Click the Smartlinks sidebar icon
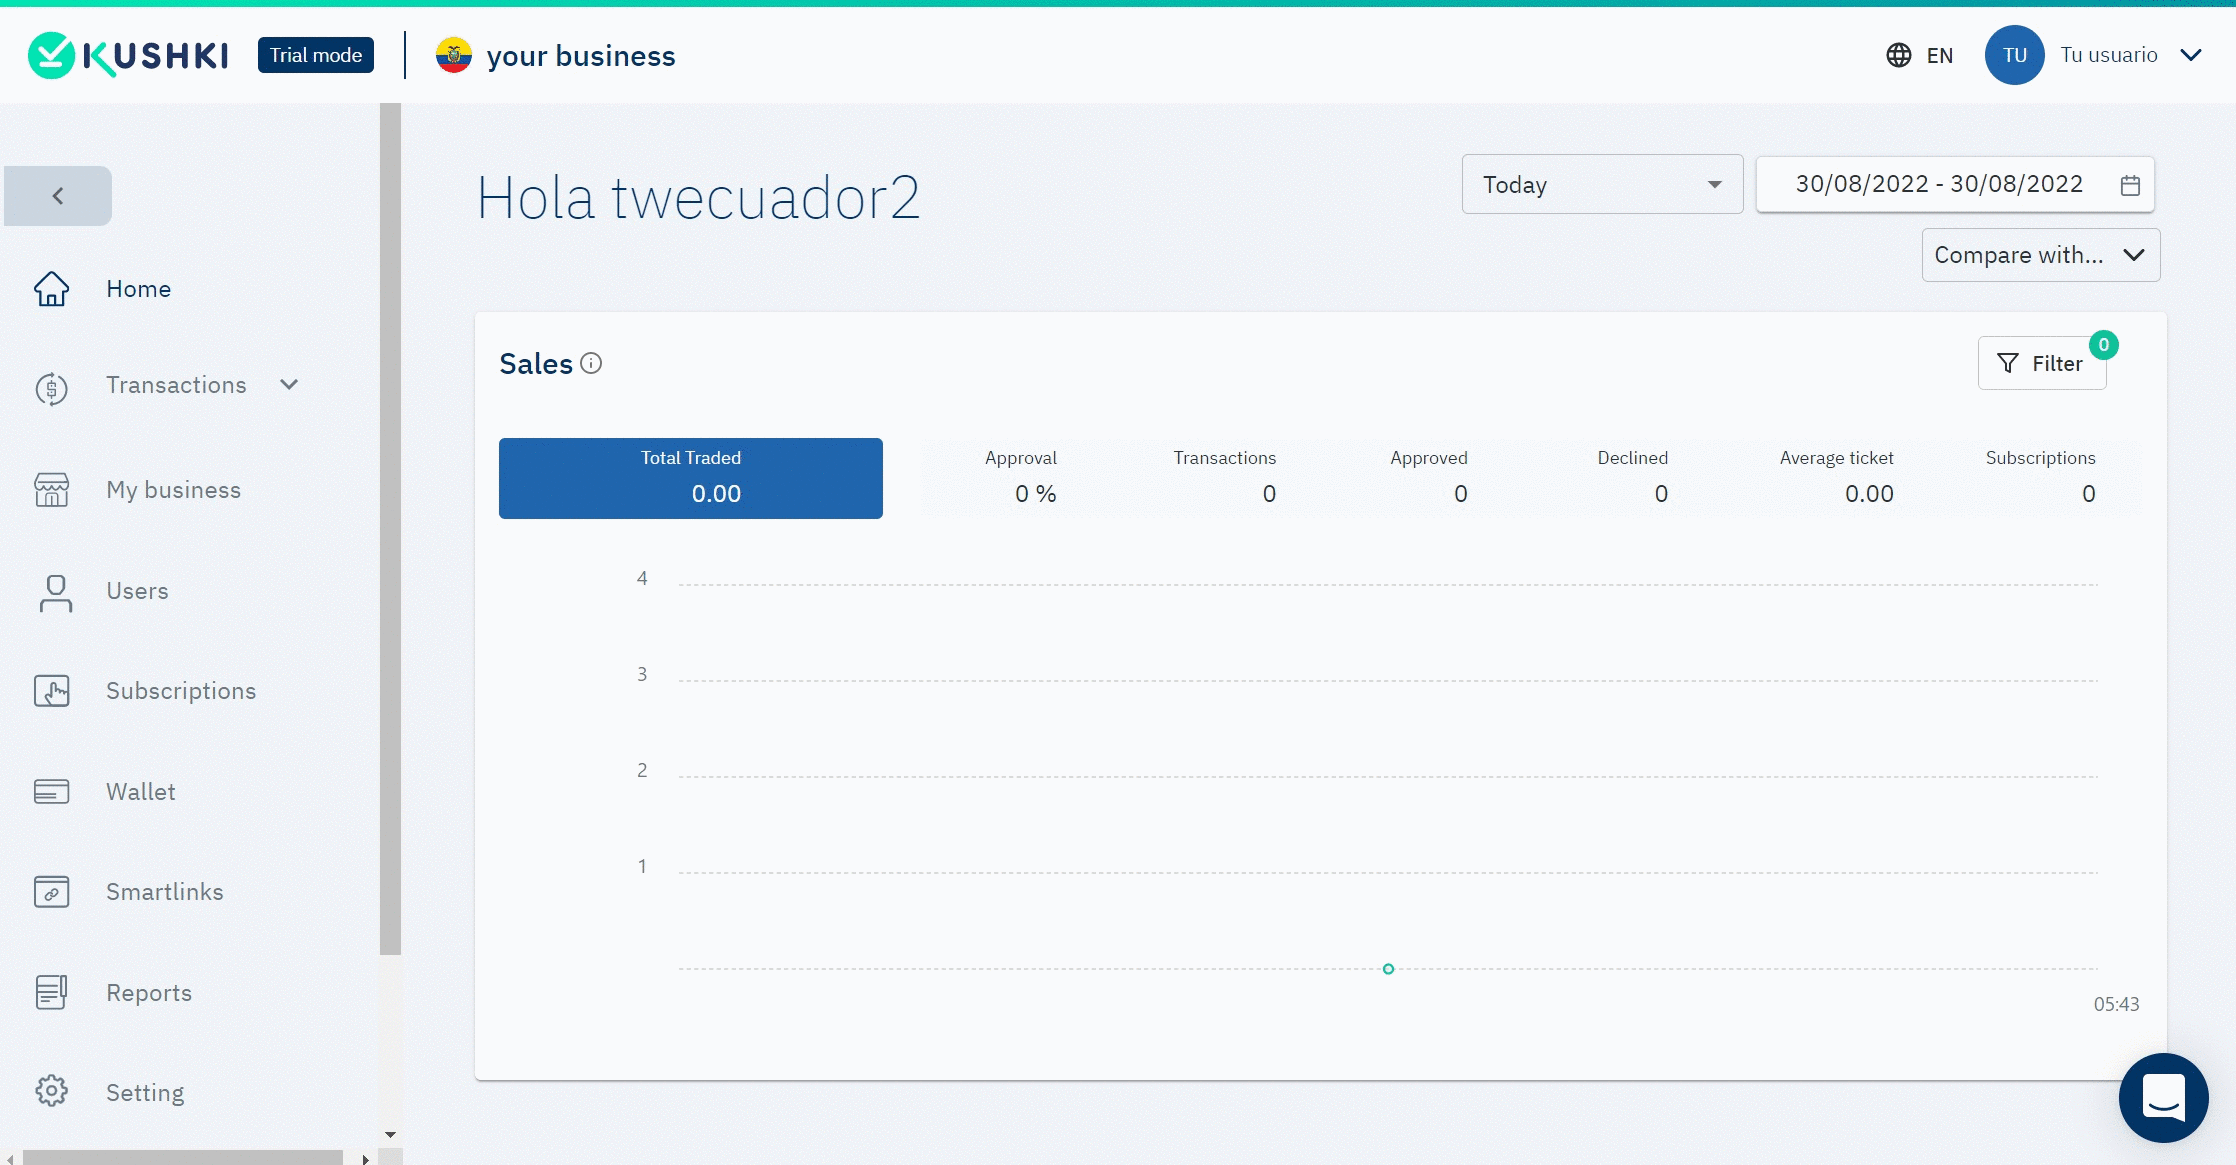 (x=52, y=891)
